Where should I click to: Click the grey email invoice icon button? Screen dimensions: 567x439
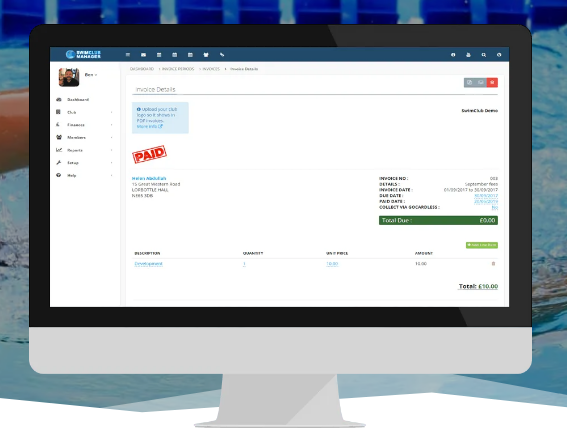point(481,82)
